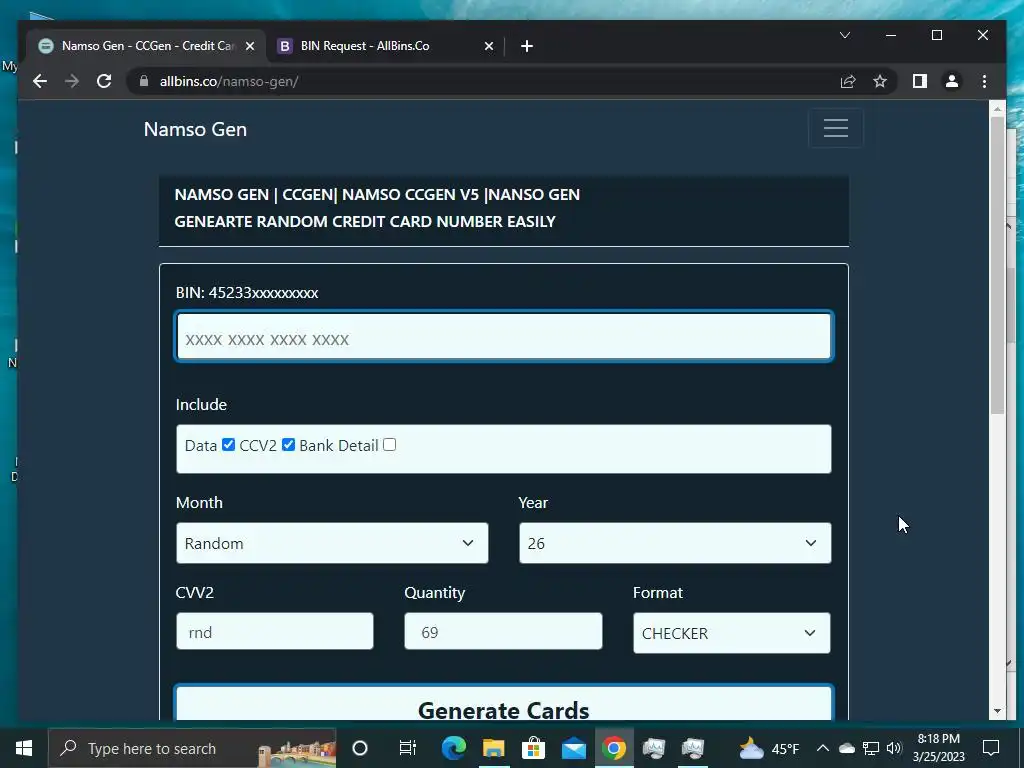Open the Namso Gen hamburger menu
Viewport: 1024px width, 768px height.
[835, 128]
